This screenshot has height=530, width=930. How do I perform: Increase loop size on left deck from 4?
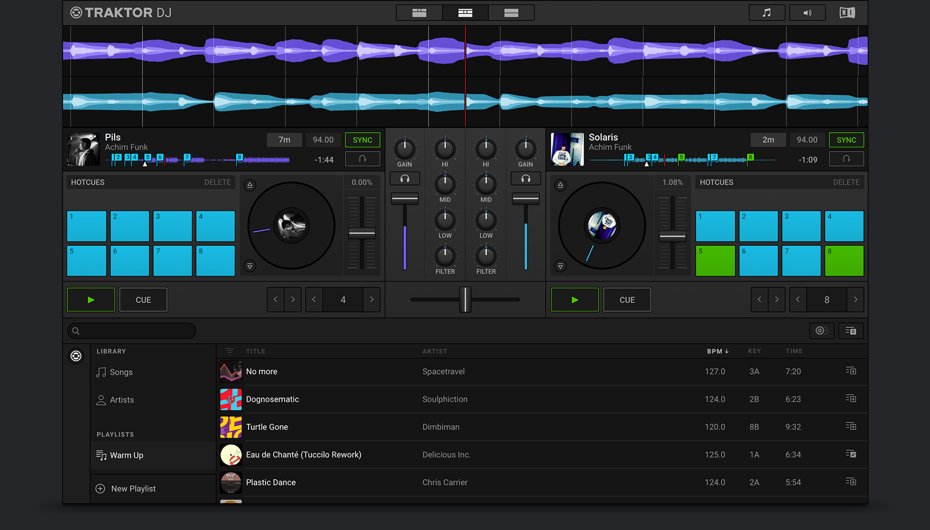pyautogui.click(x=371, y=299)
